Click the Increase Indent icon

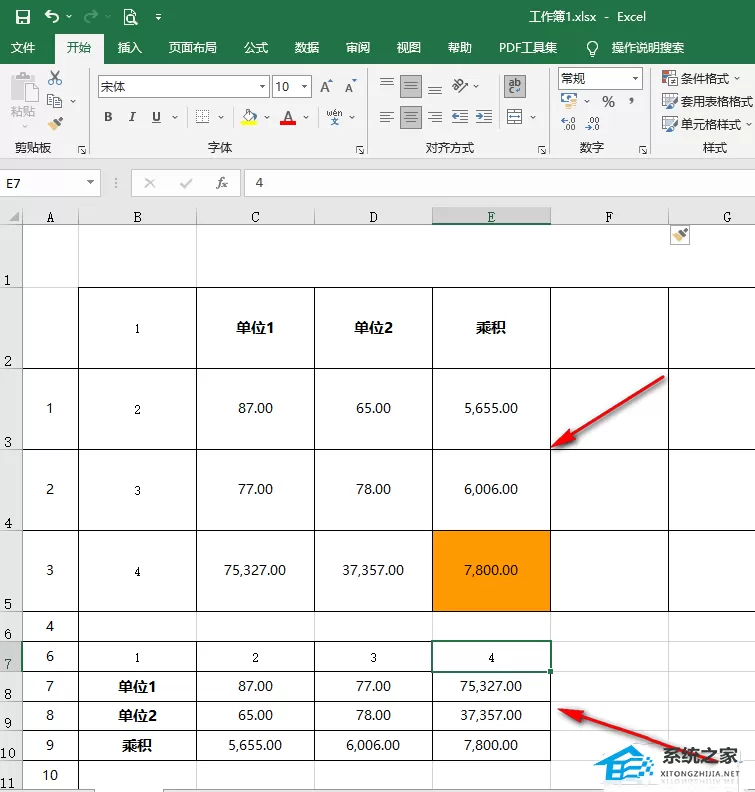click(484, 117)
